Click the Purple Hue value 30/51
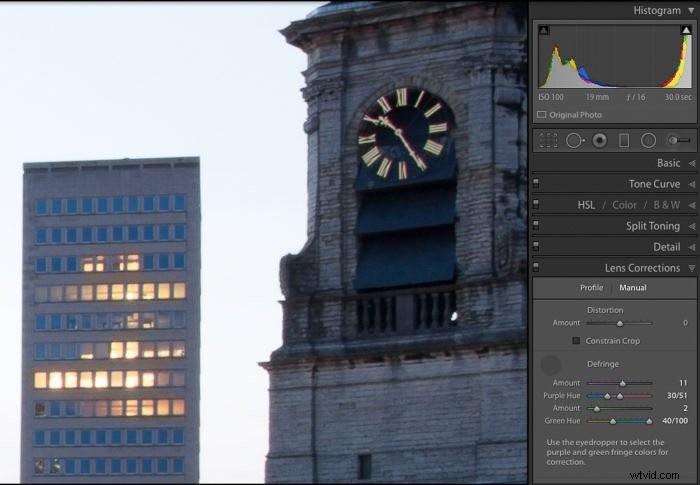The image size is (700, 485). point(677,395)
